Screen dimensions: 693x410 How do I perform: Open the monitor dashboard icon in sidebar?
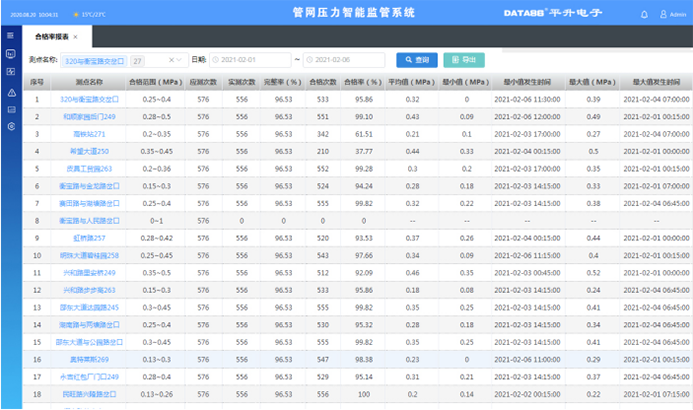[x=11, y=54]
